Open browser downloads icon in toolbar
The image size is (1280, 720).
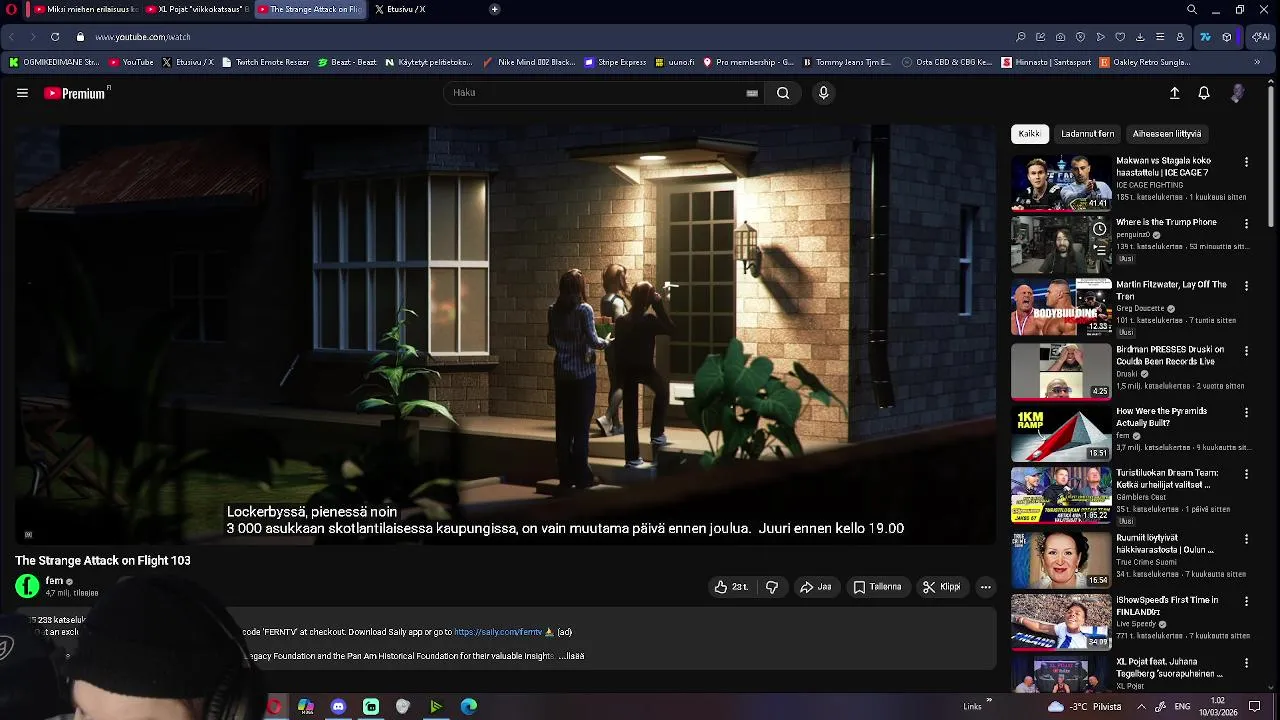(1140, 37)
